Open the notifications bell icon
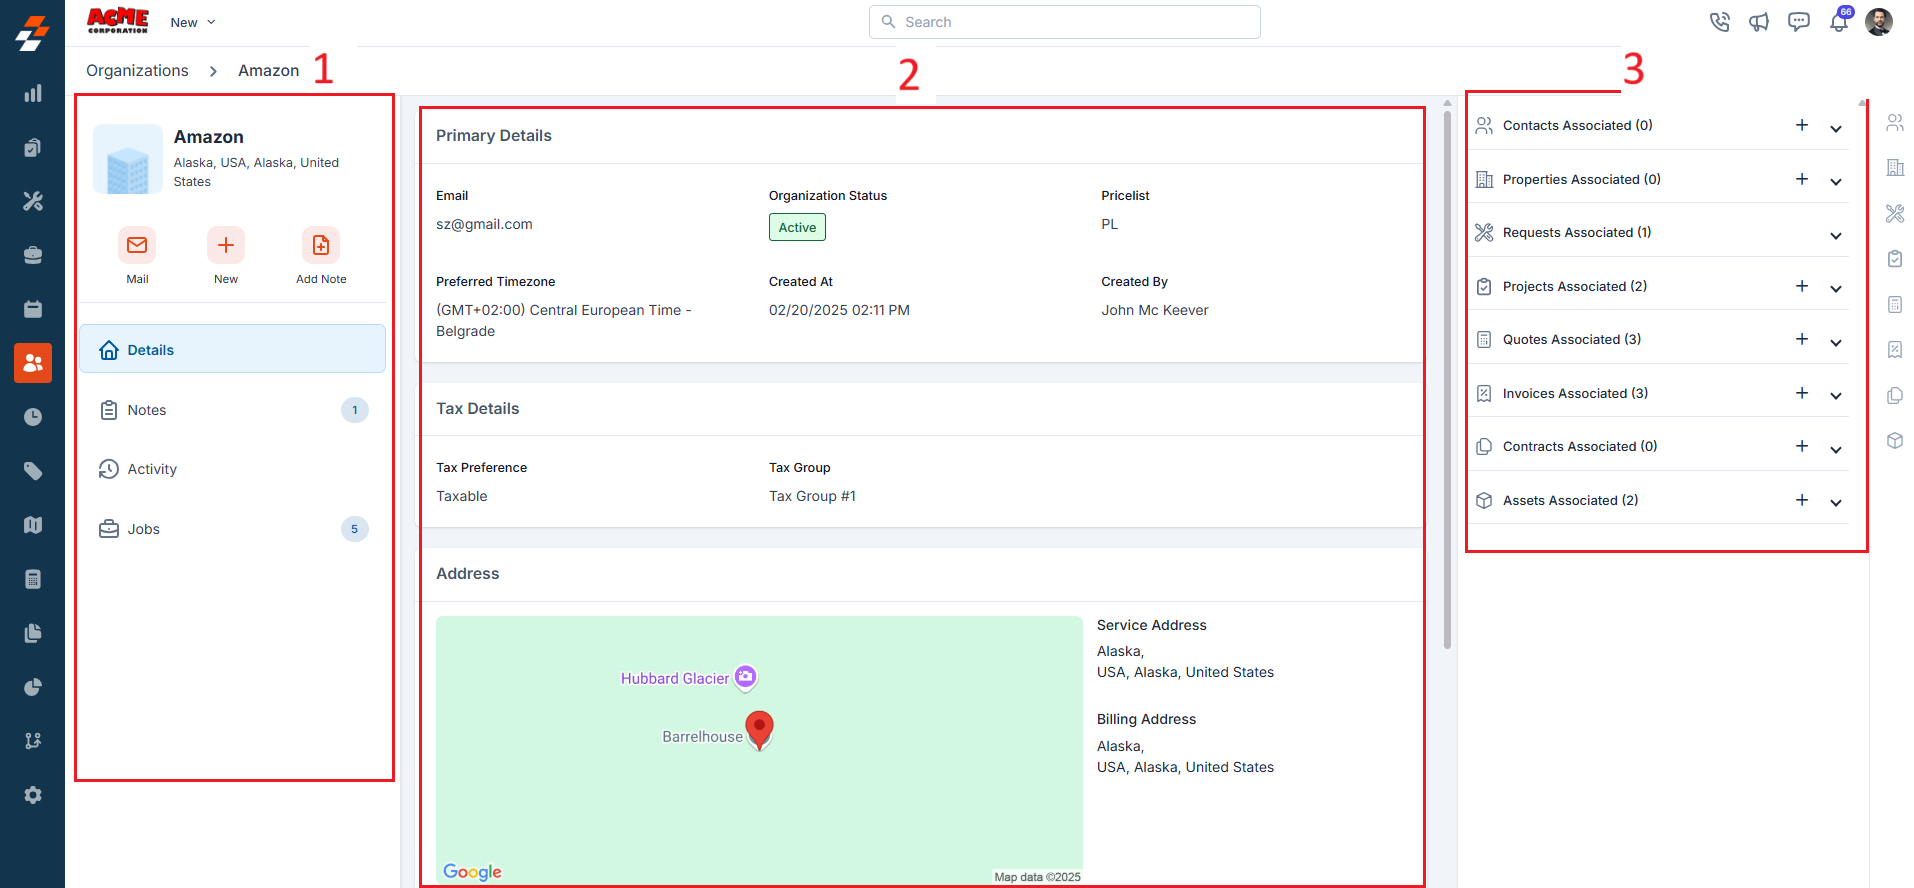This screenshot has width=1914, height=888. 1839,22
